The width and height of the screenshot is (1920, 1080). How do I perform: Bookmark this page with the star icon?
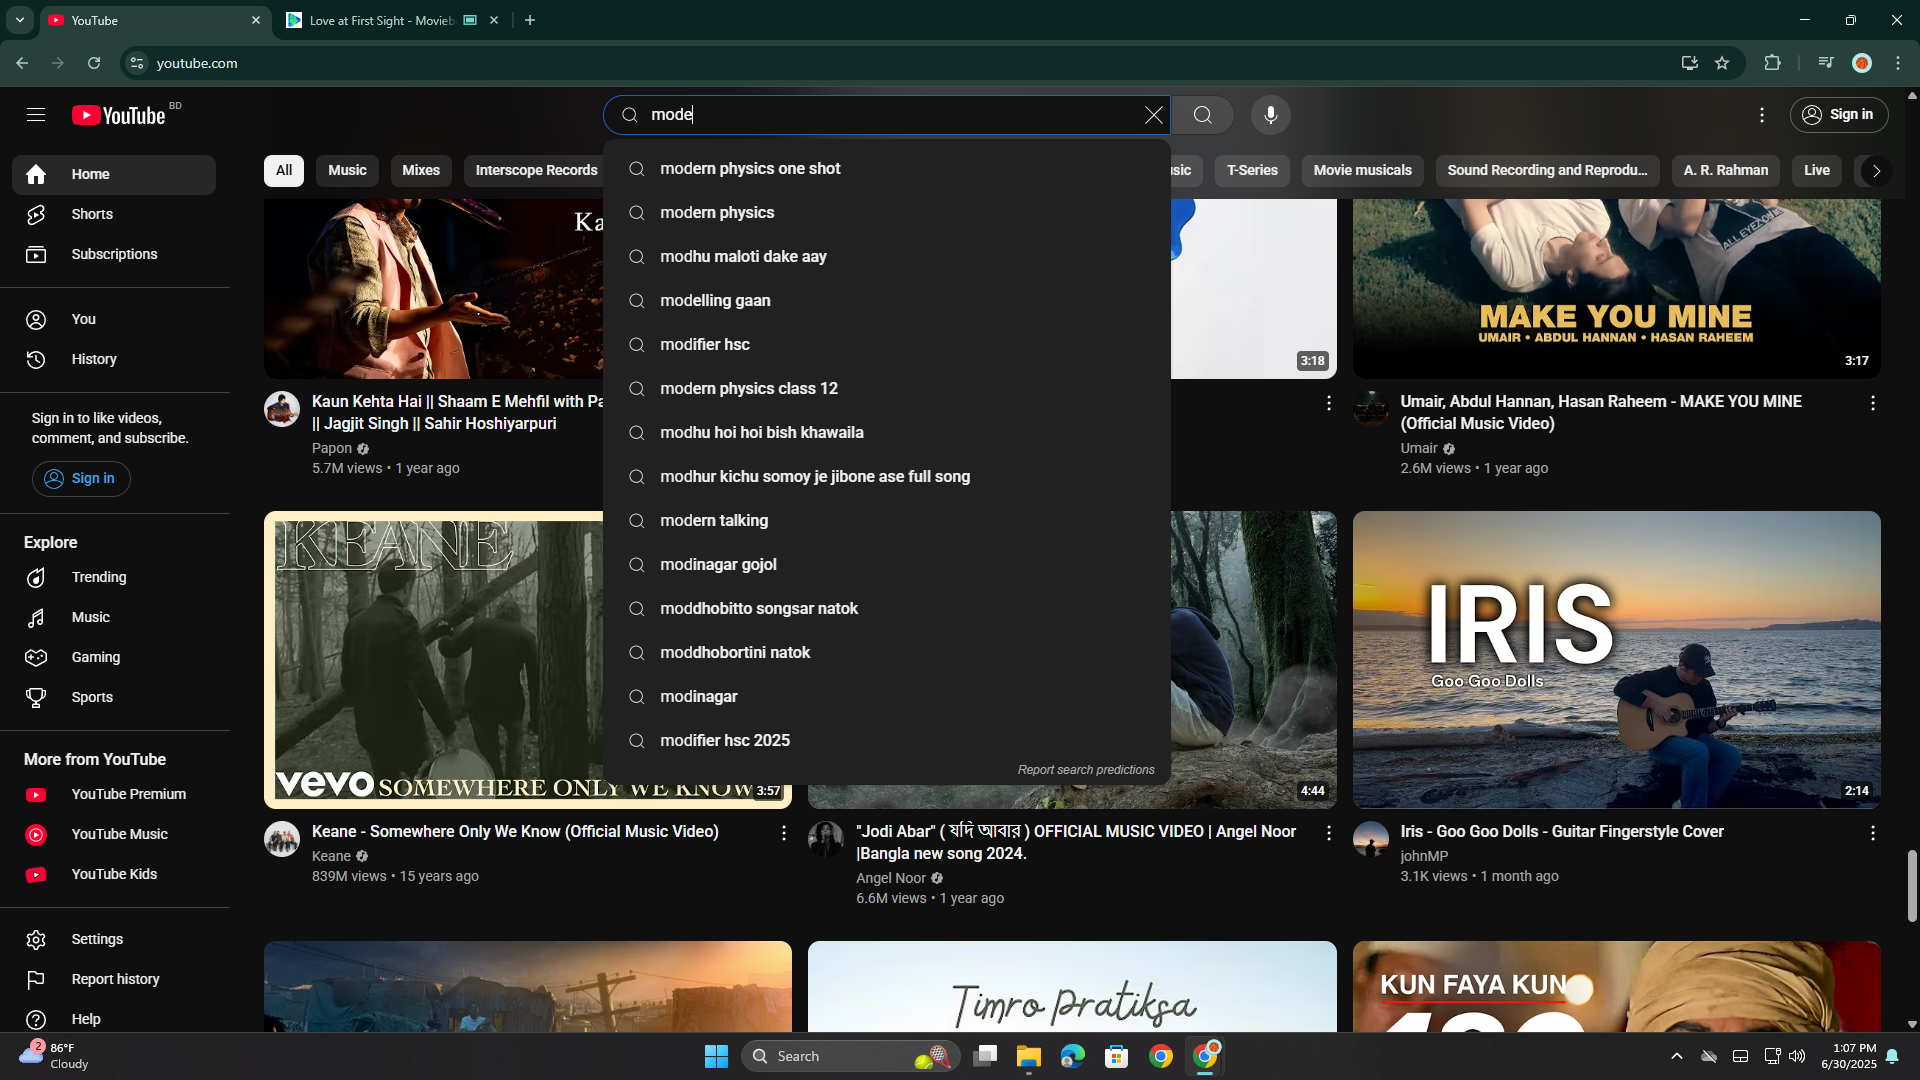click(x=1722, y=63)
